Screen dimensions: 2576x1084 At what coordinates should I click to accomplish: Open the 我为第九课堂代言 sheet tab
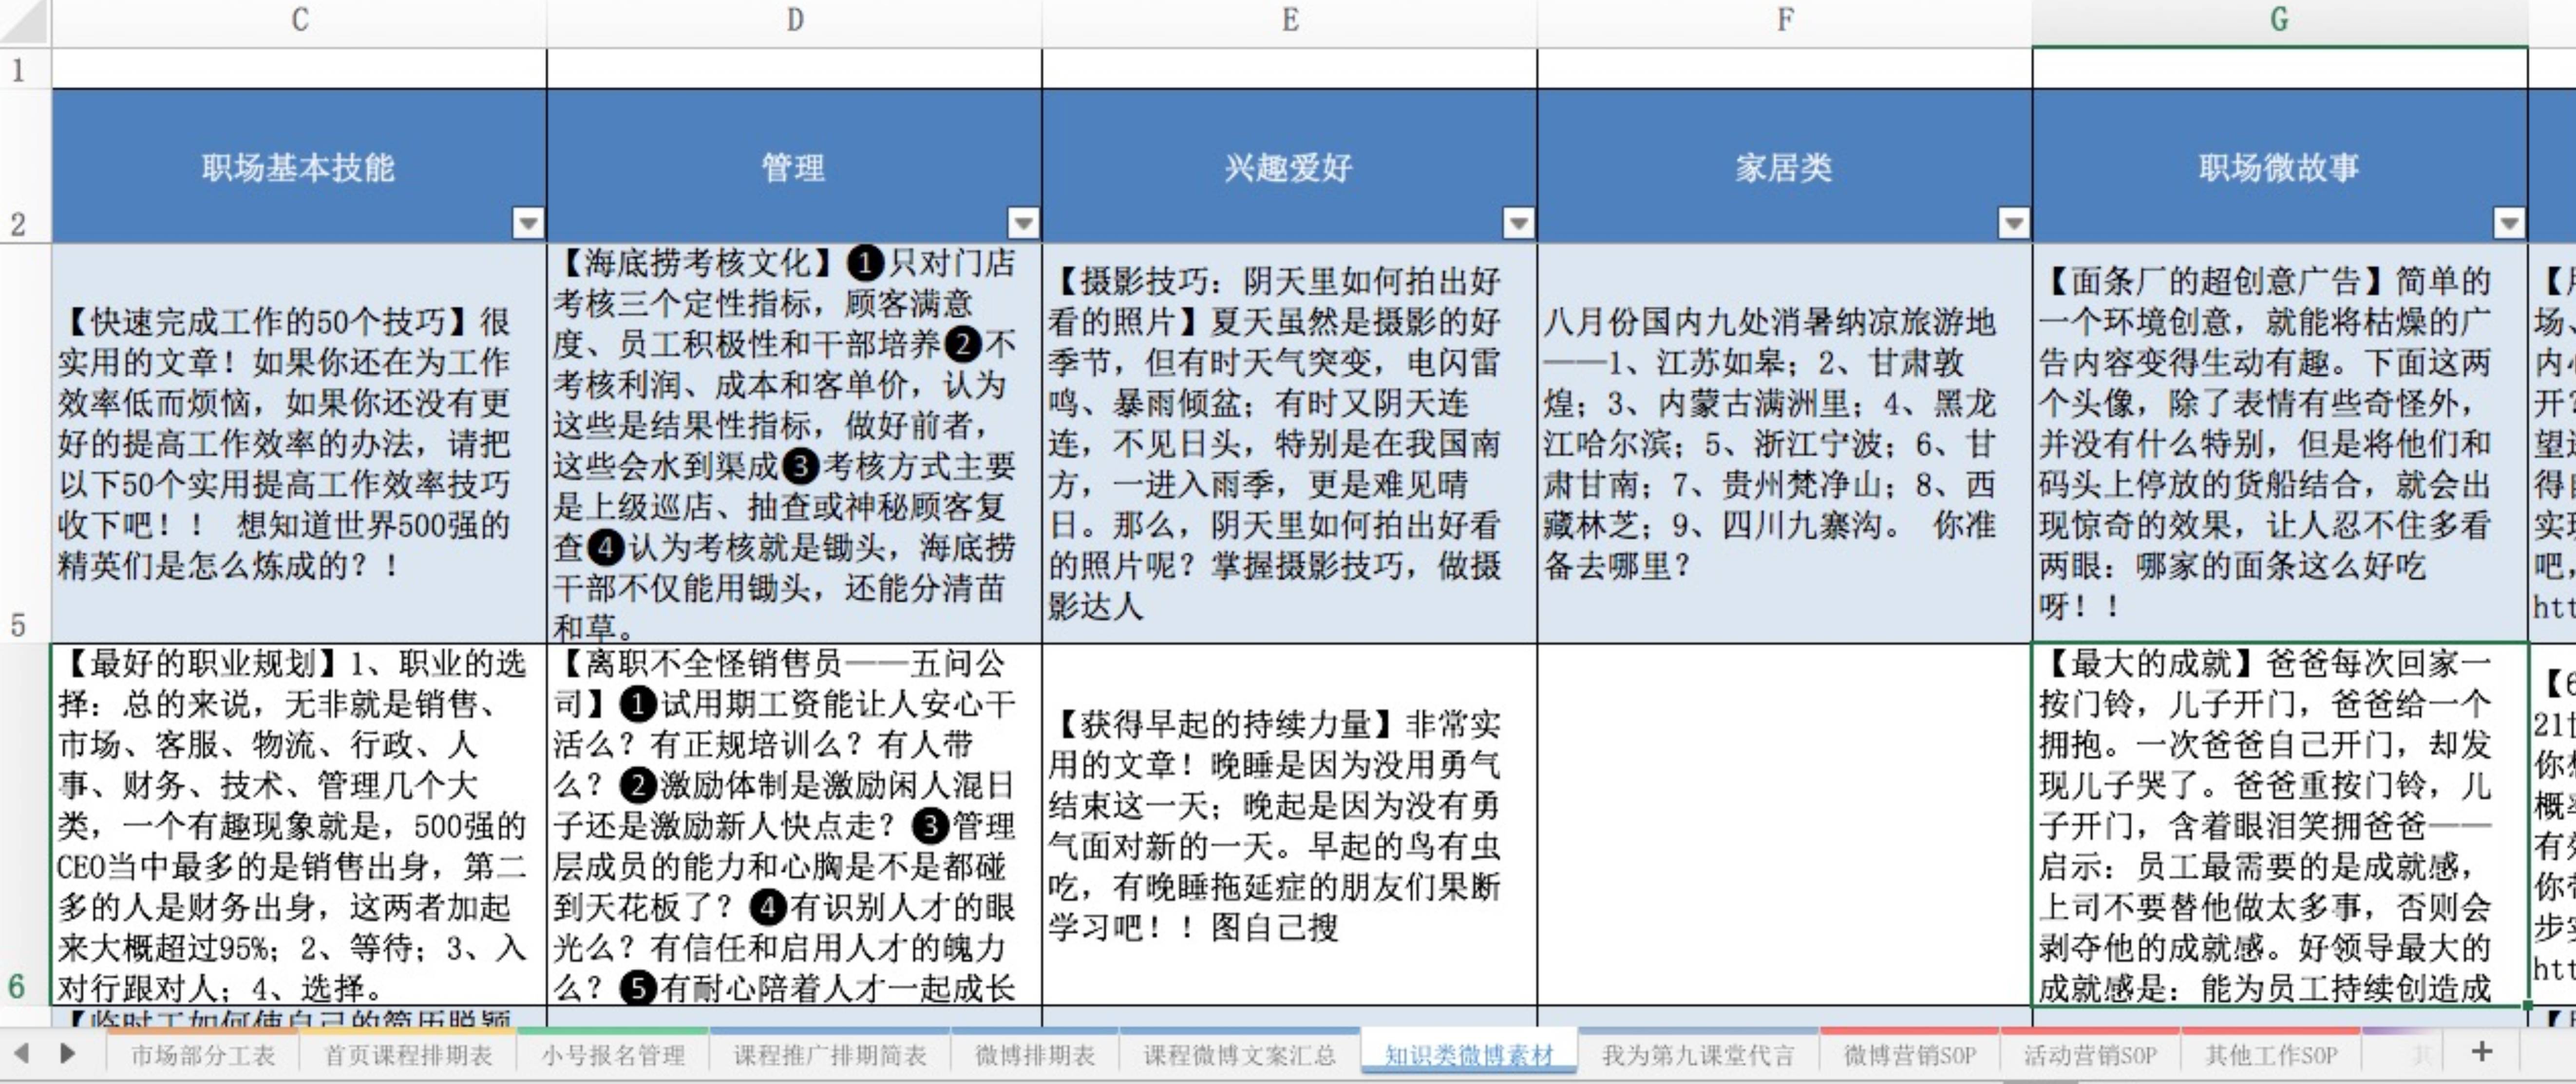(x=1698, y=1055)
